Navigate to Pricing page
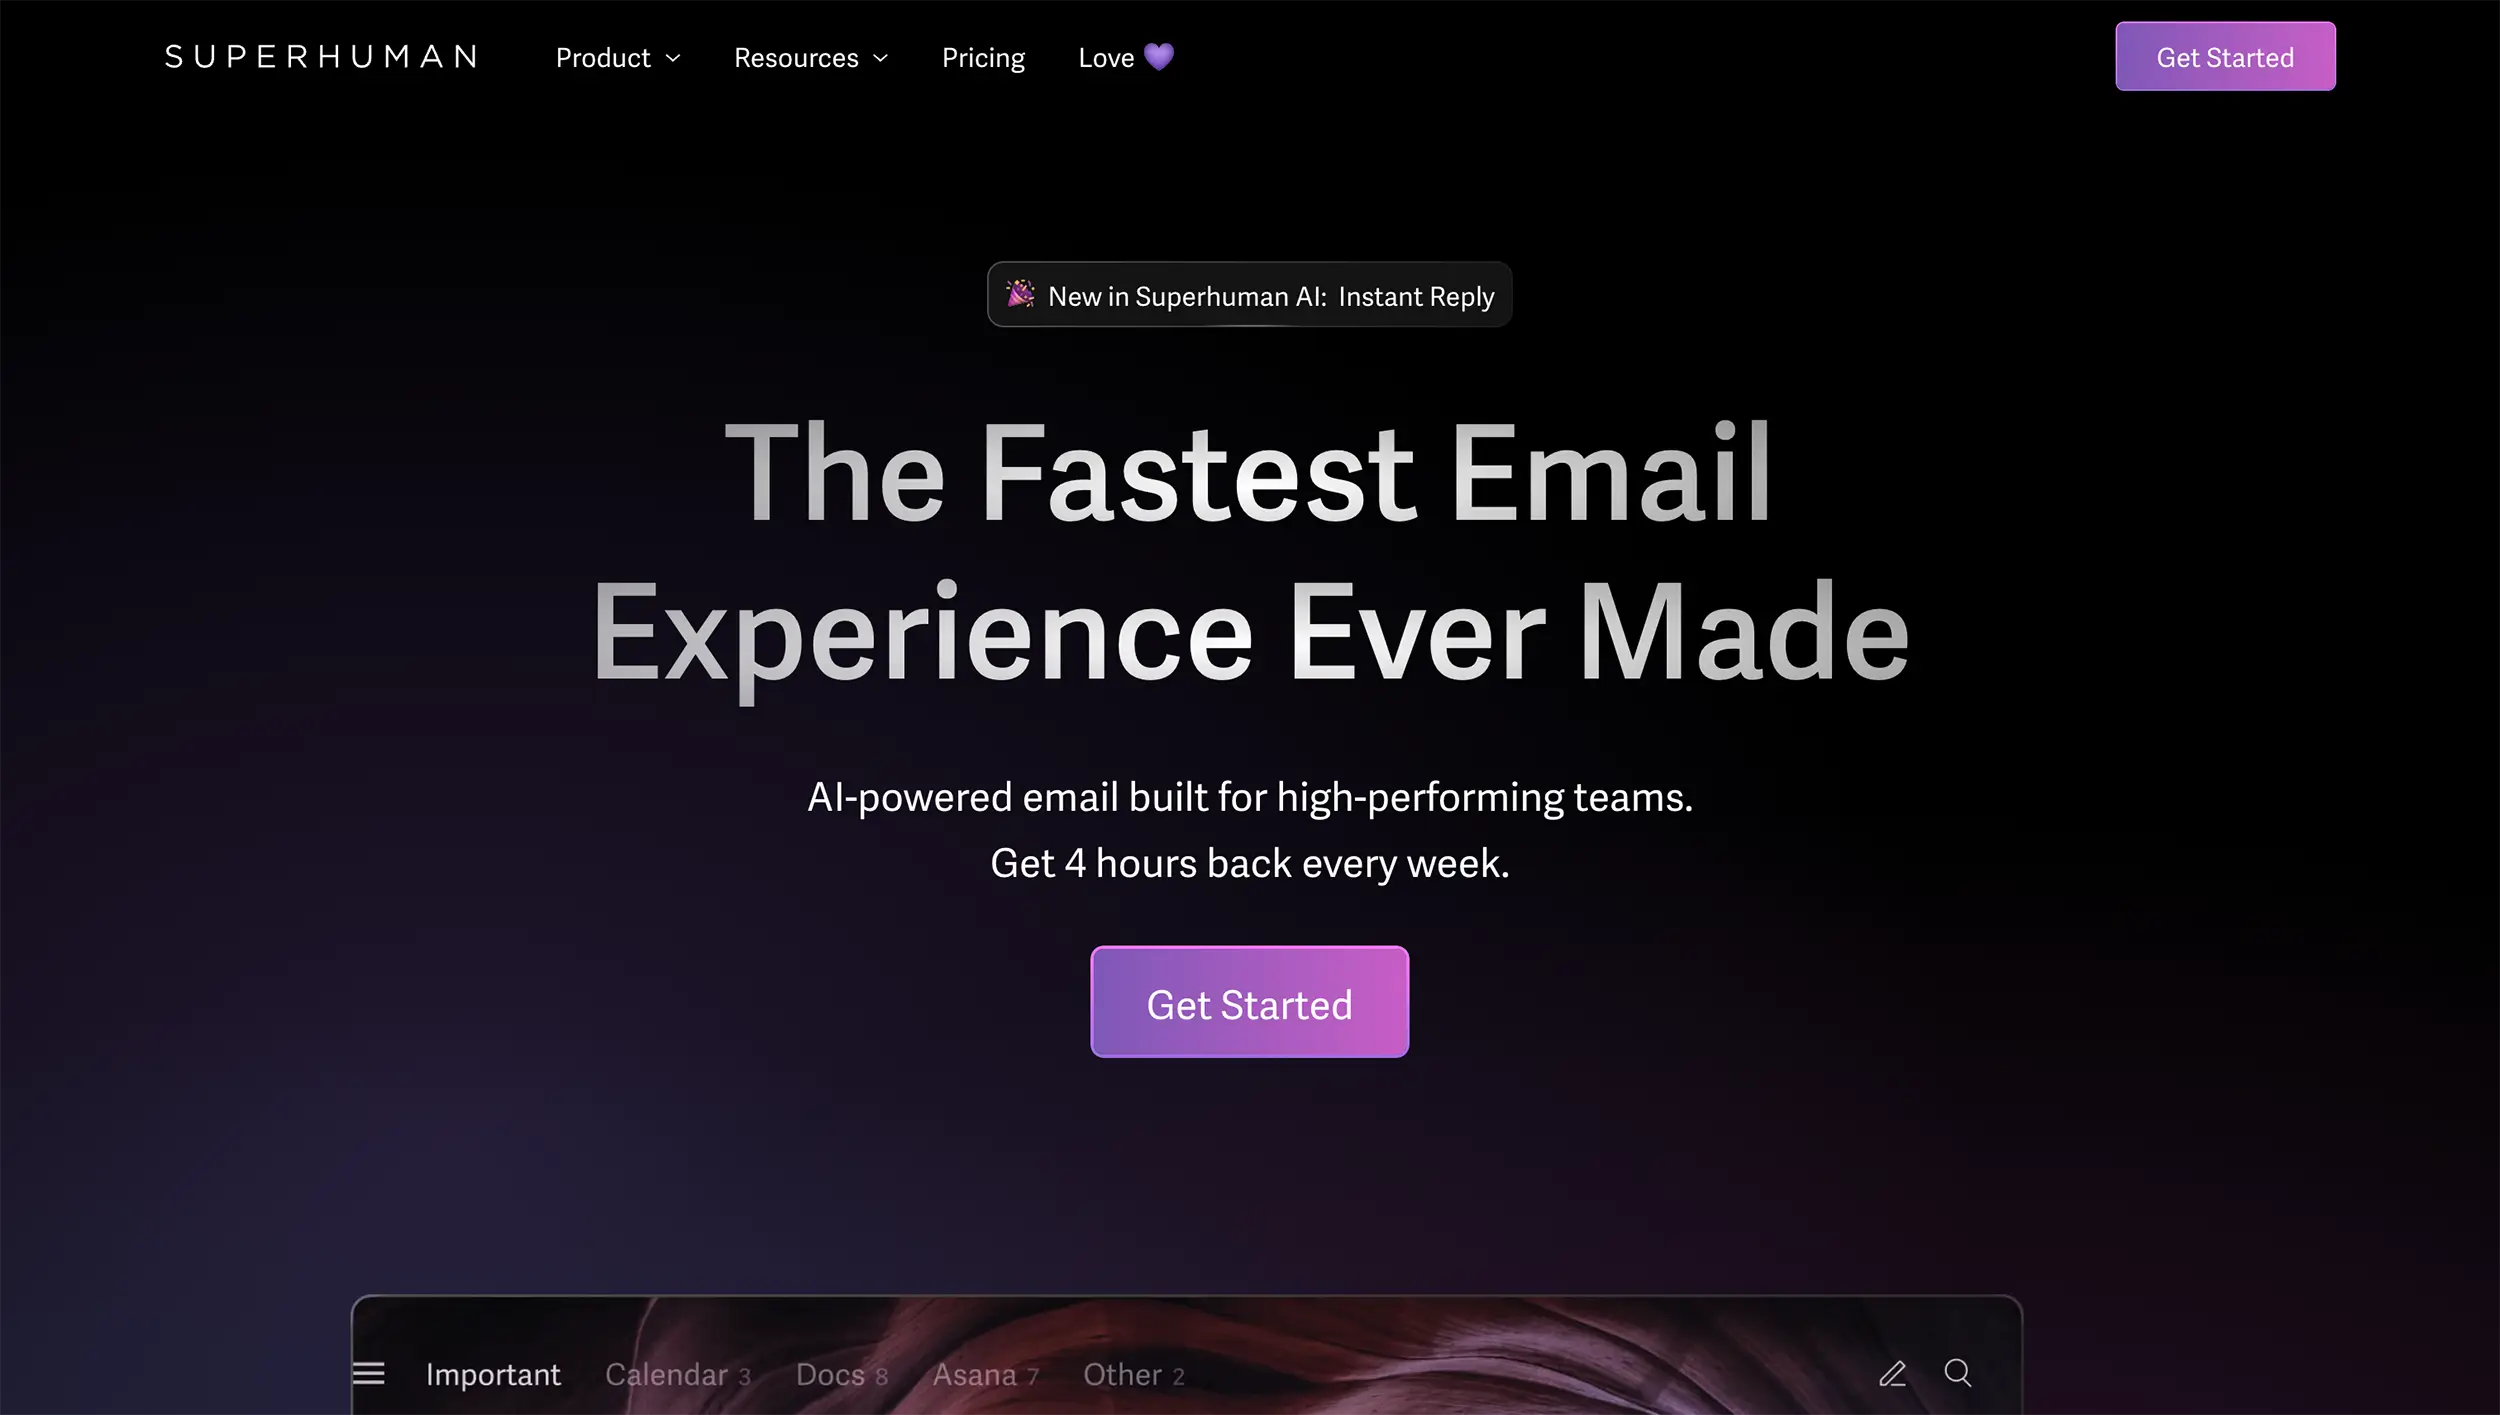The image size is (2500, 1415). pyautogui.click(x=982, y=57)
